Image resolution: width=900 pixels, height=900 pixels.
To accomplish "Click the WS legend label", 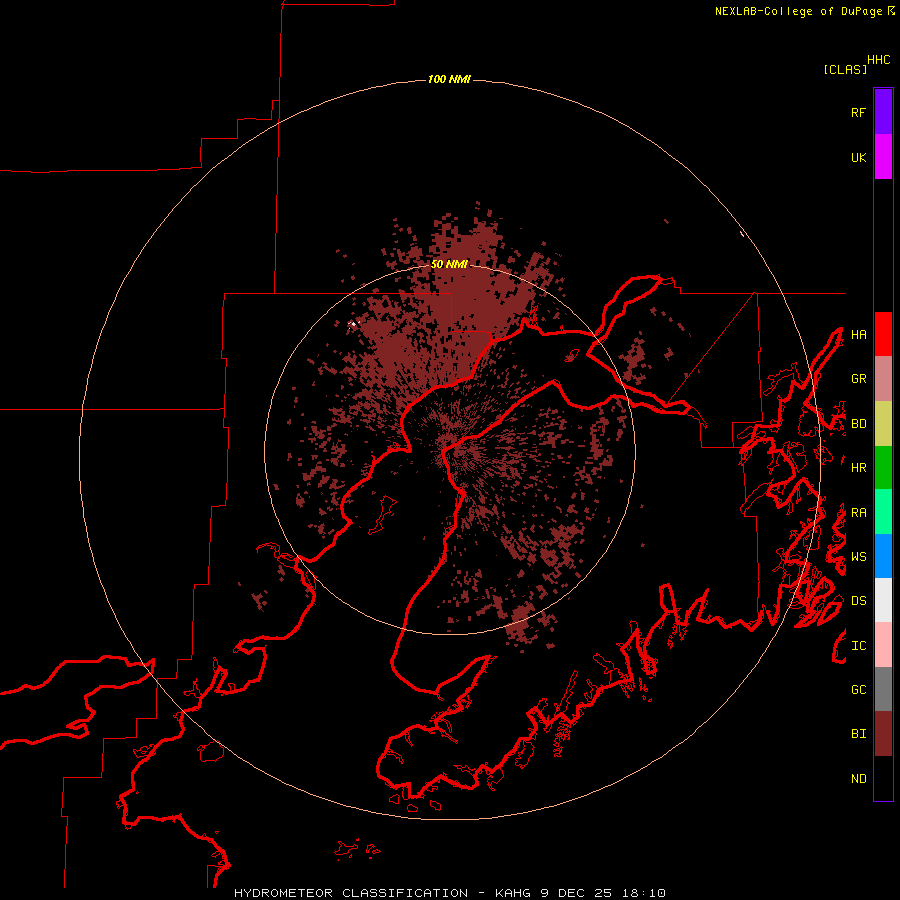I will (858, 557).
